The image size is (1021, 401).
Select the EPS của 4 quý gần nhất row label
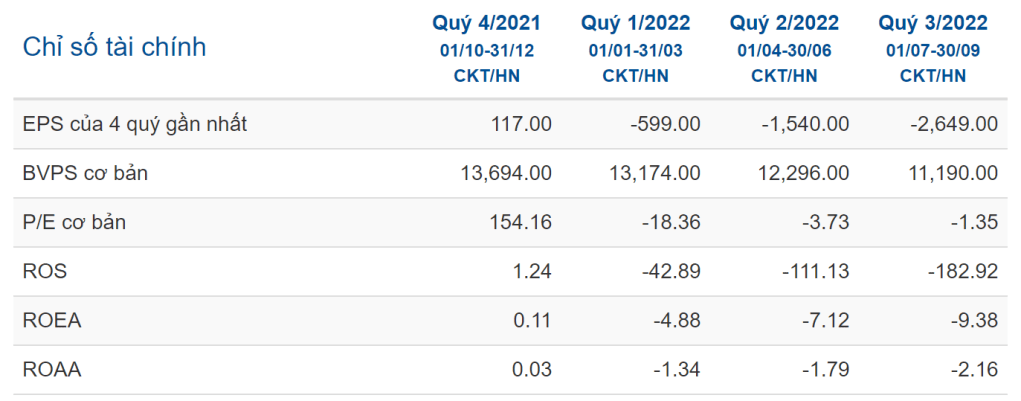point(134,124)
